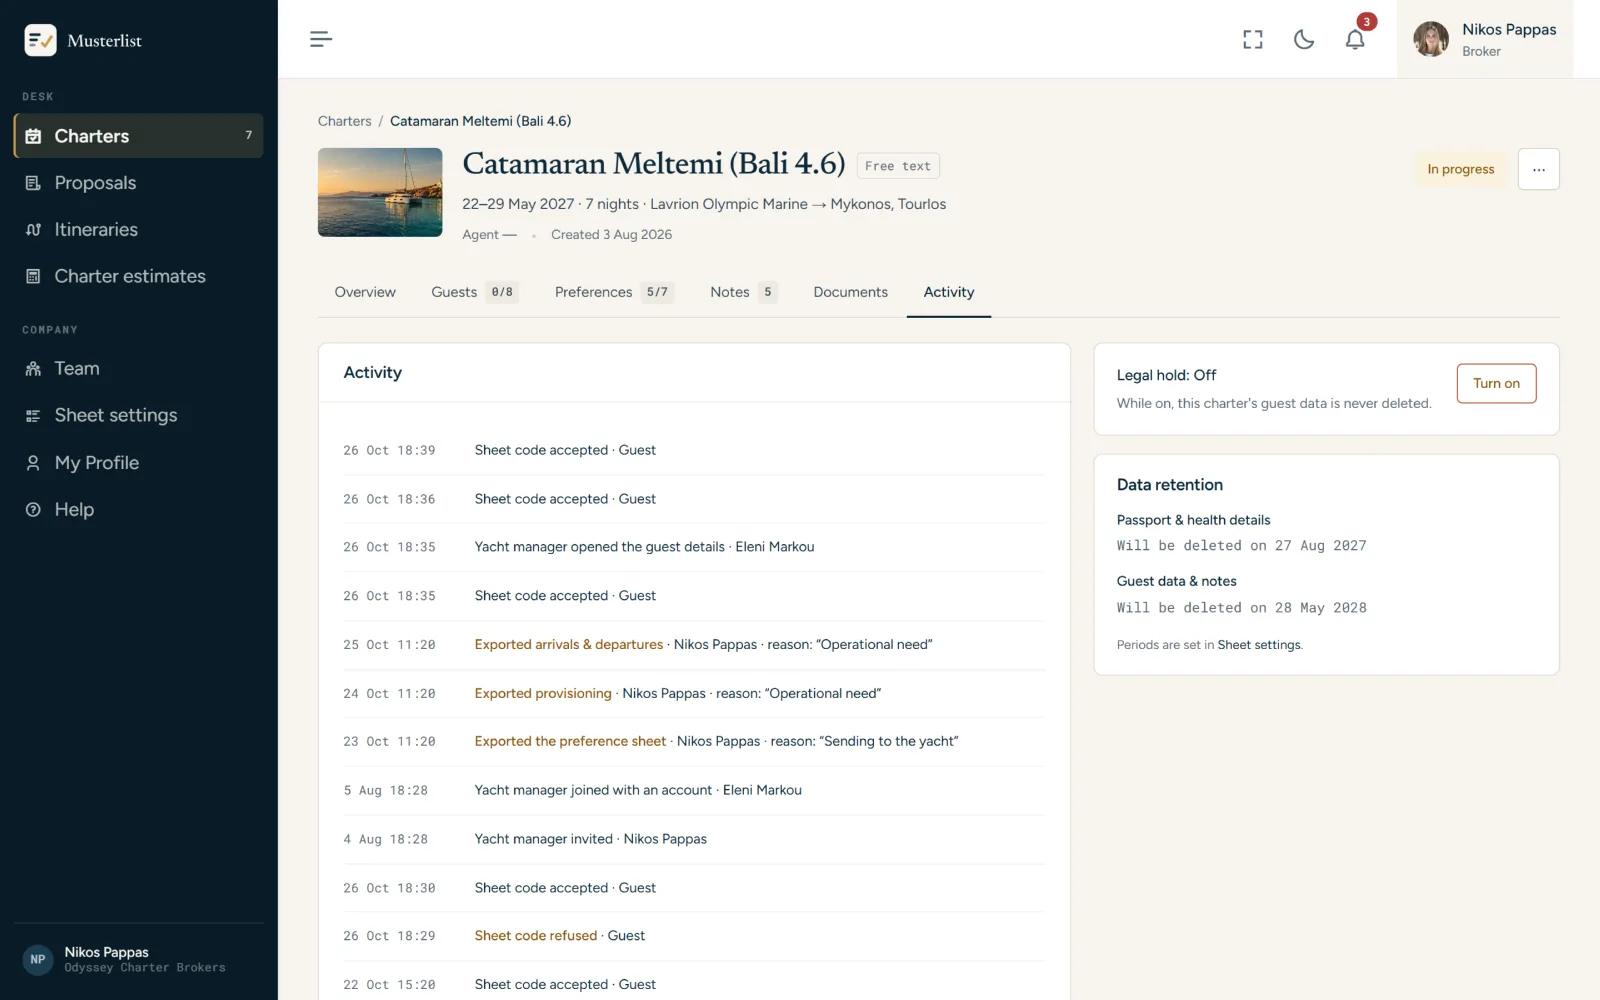Image resolution: width=1600 pixels, height=1000 pixels.
Task: Click the Charters count badge 7
Action: click(249, 135)
